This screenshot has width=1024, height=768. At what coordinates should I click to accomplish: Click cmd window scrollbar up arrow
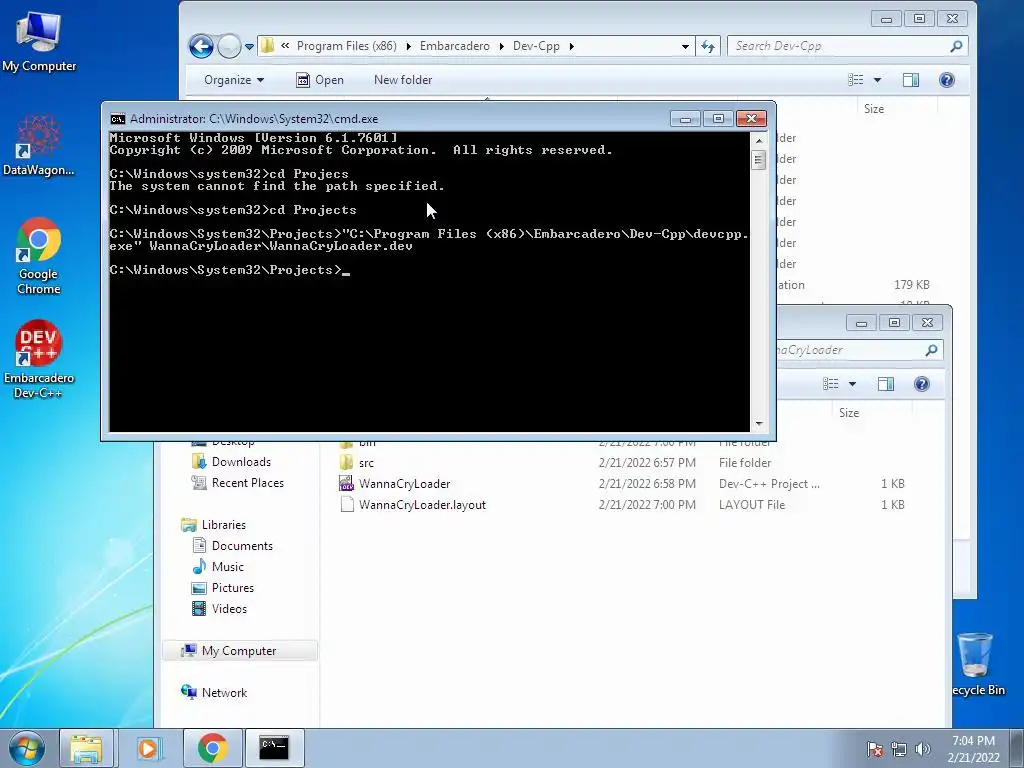tap(759, 140)
